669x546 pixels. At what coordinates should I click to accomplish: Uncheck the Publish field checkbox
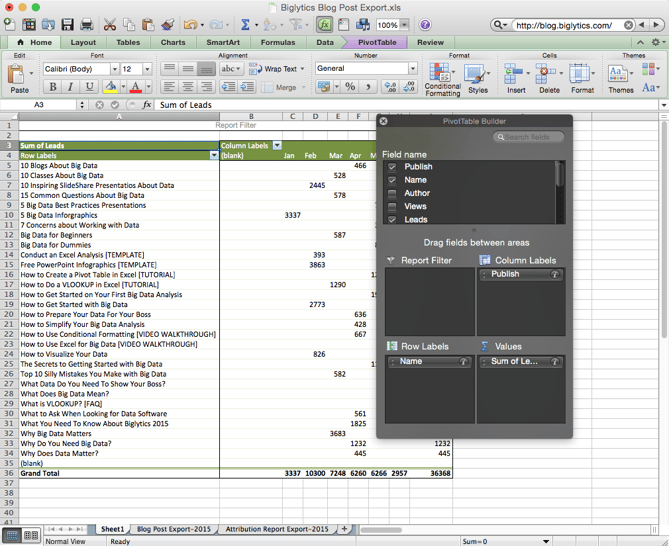[392, 167]
